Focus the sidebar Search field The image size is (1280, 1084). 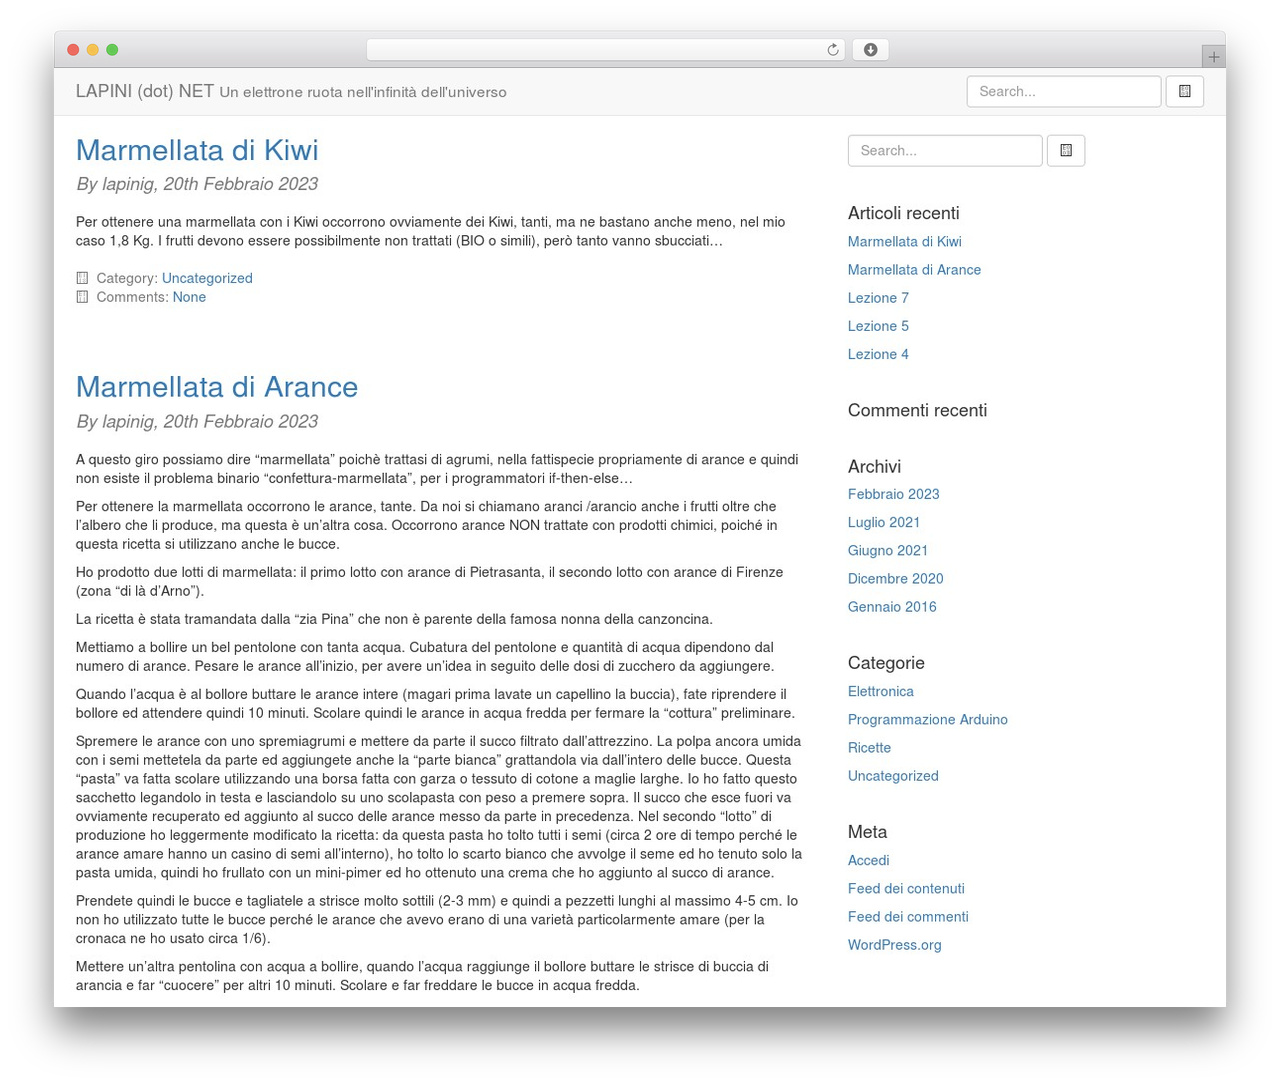click(945, 150)
